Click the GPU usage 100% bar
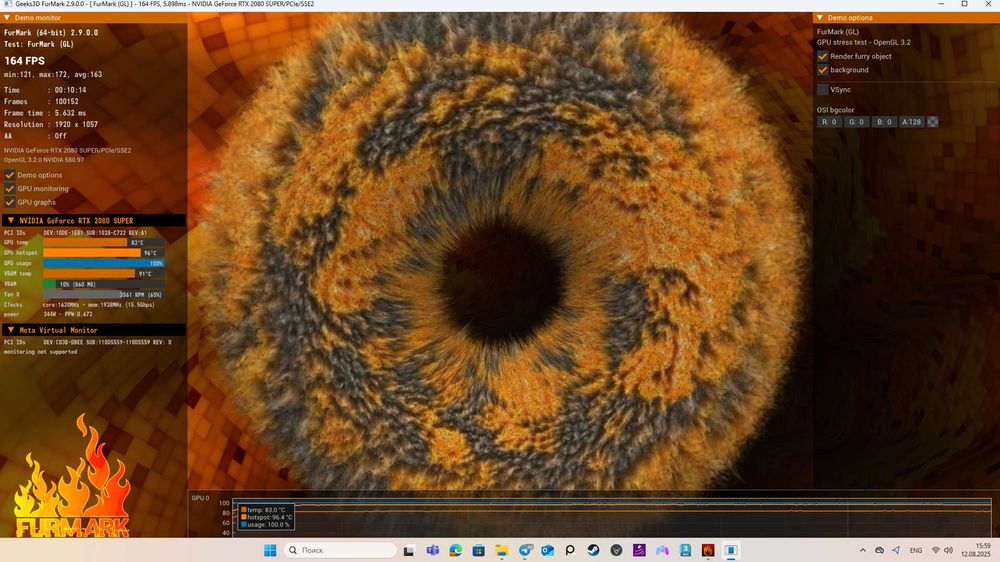 103,263
